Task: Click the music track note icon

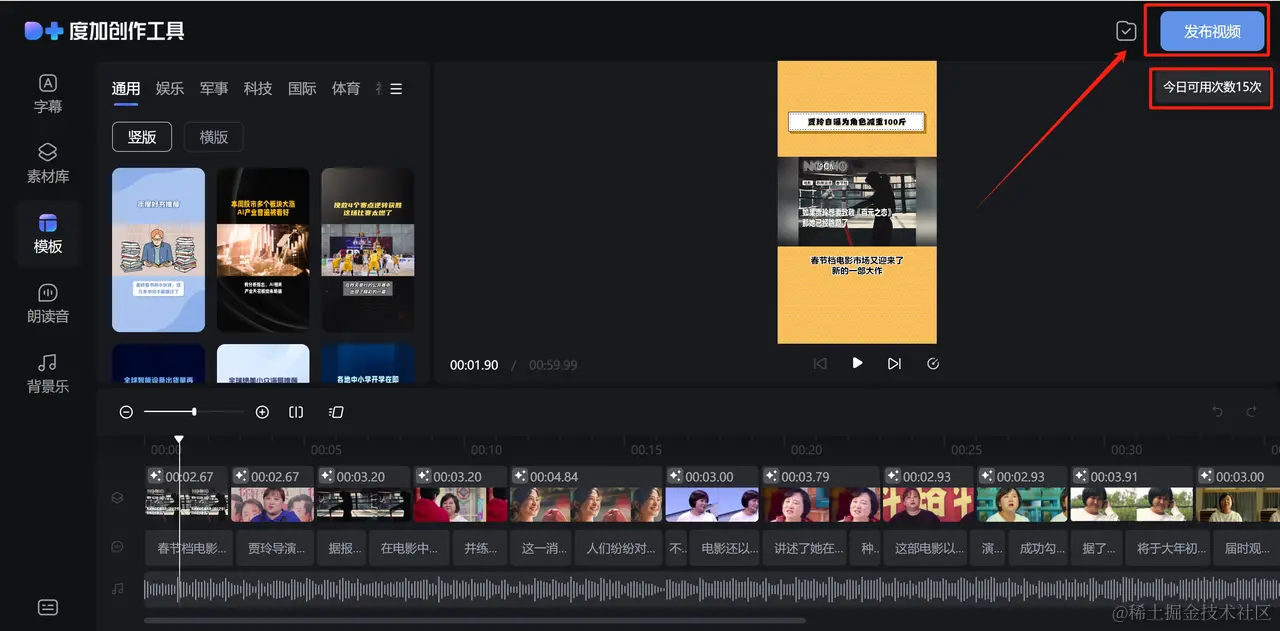Action: (117, 589)
